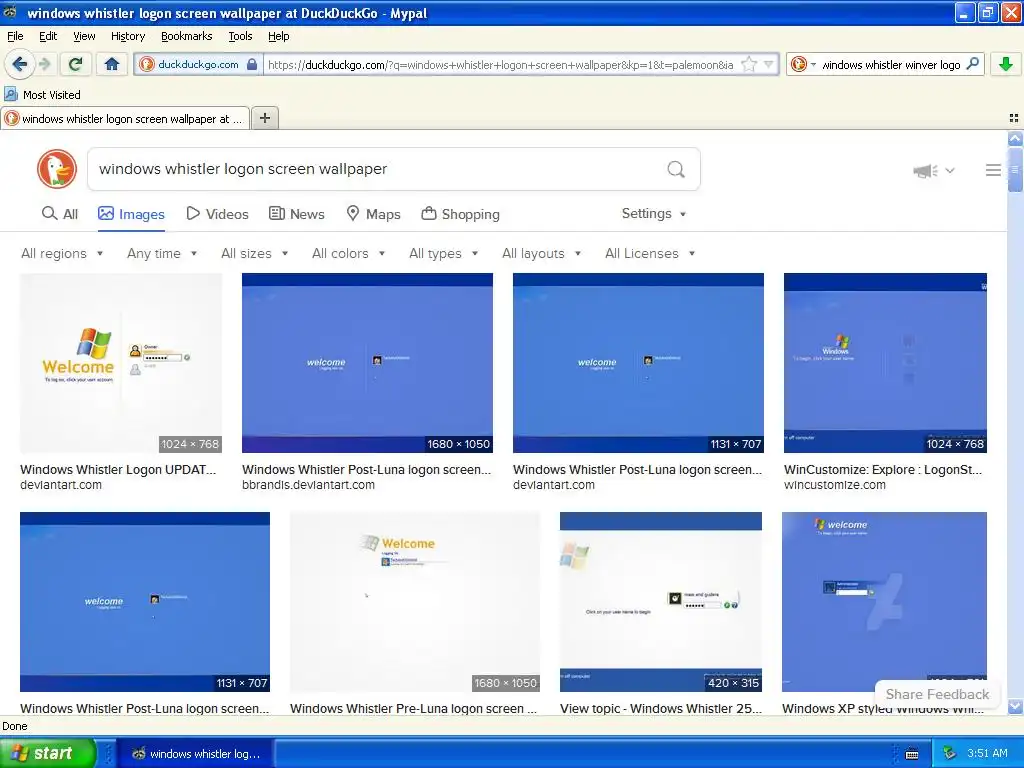The height and width of the screenshot is (768, 1024).
Task: Open the Pre-Luna logon screen thumbnail
Action: (x=415, y=602)
